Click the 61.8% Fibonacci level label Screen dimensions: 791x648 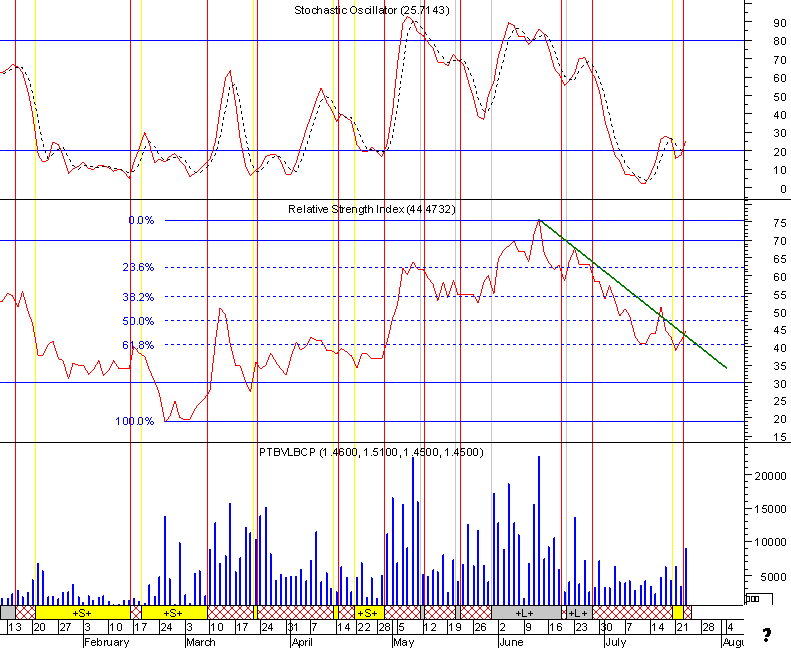(138, 345)
